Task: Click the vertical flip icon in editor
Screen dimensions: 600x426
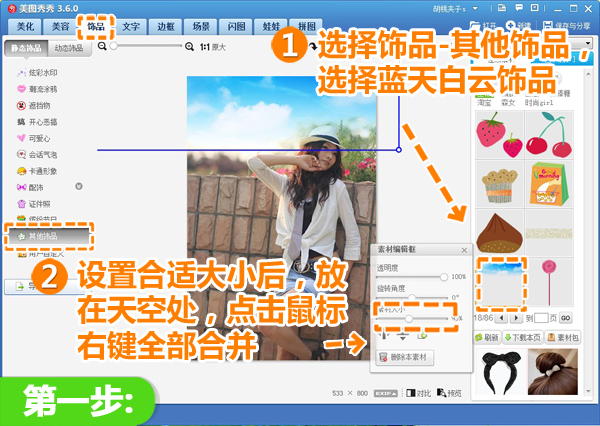Action: tap(403, 336)
